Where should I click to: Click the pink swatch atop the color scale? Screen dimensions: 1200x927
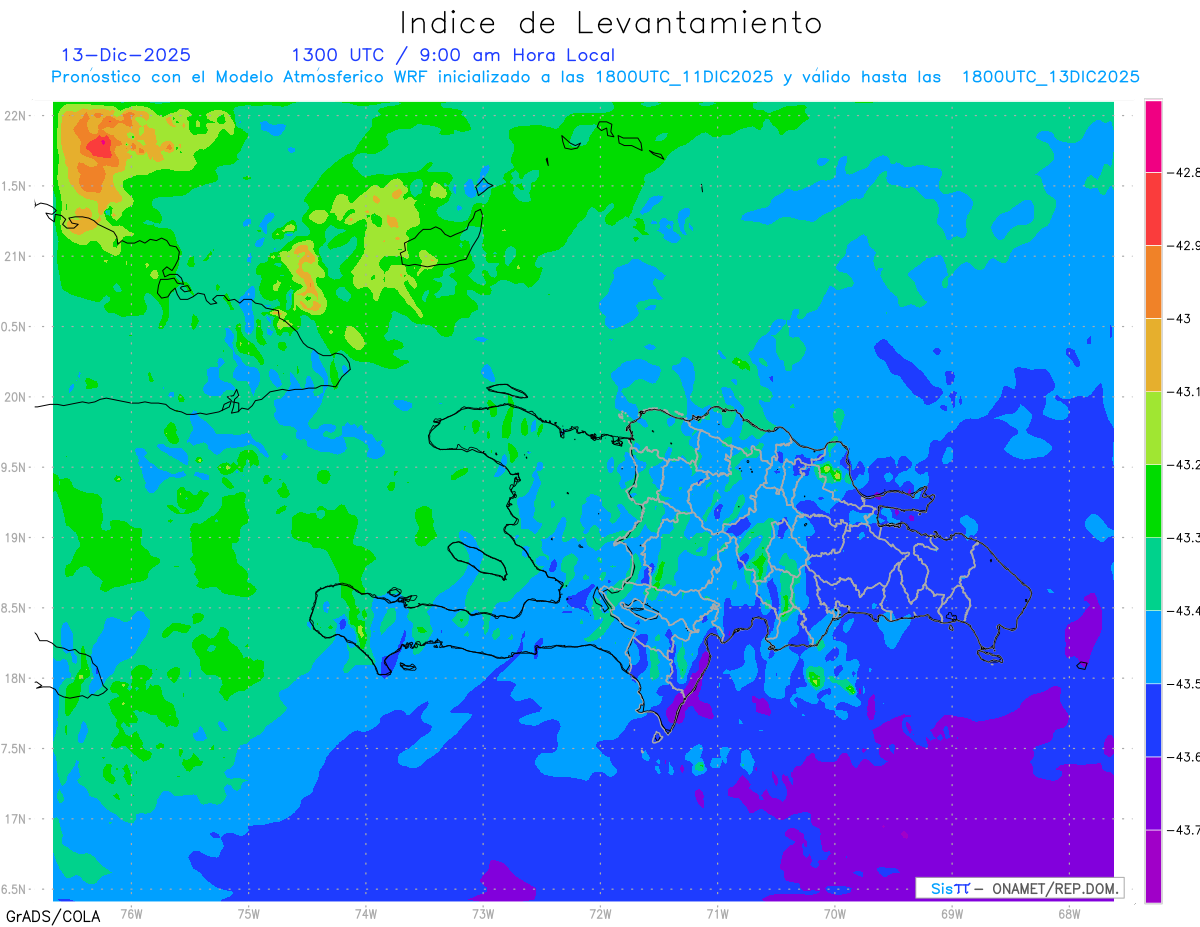(1153, 136)
